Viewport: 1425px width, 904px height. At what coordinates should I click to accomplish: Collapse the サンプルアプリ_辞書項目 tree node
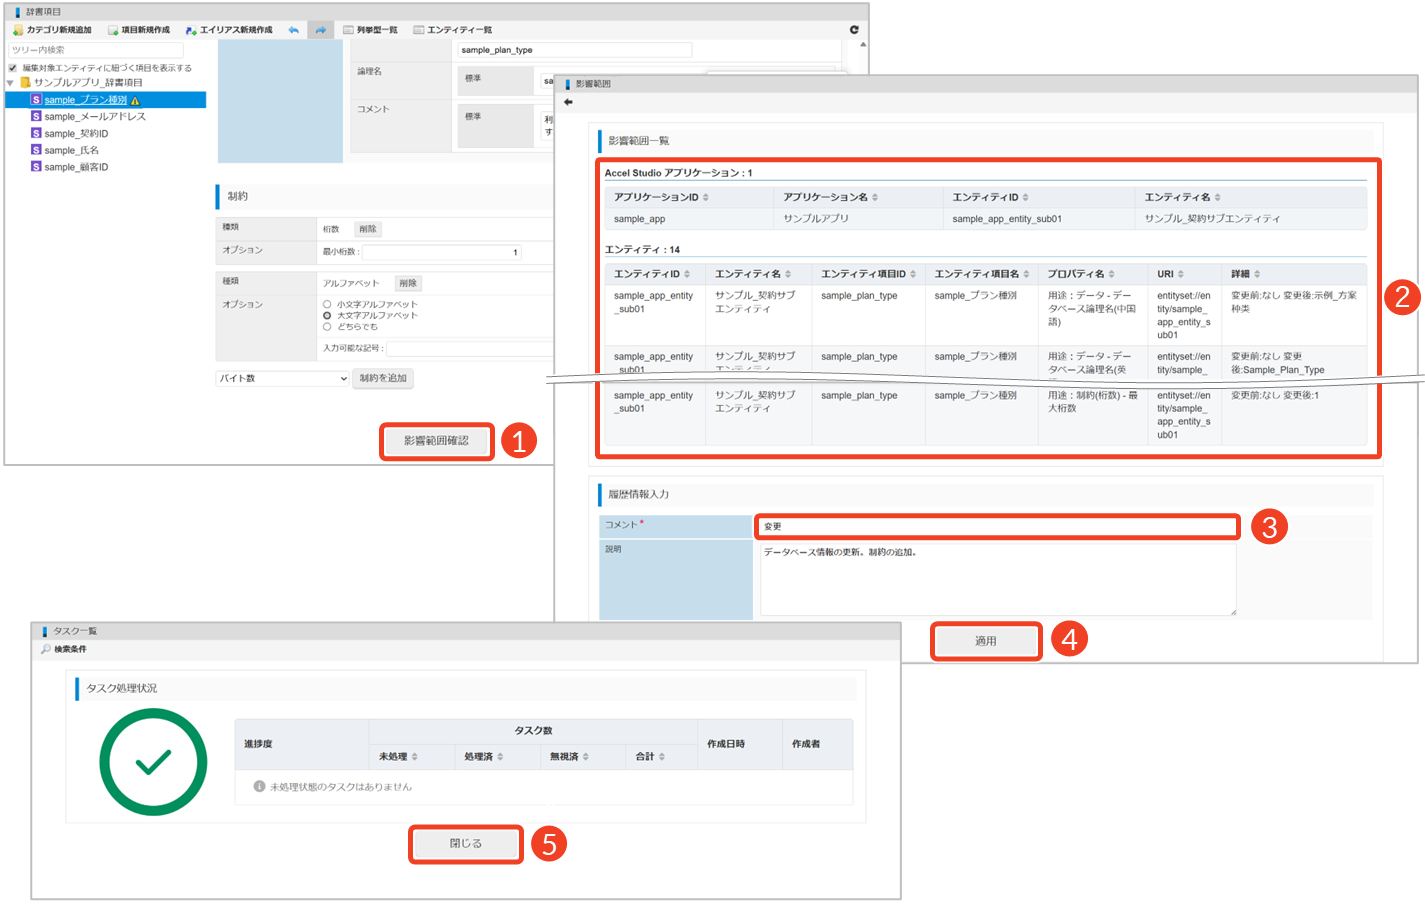pos(11,83)
